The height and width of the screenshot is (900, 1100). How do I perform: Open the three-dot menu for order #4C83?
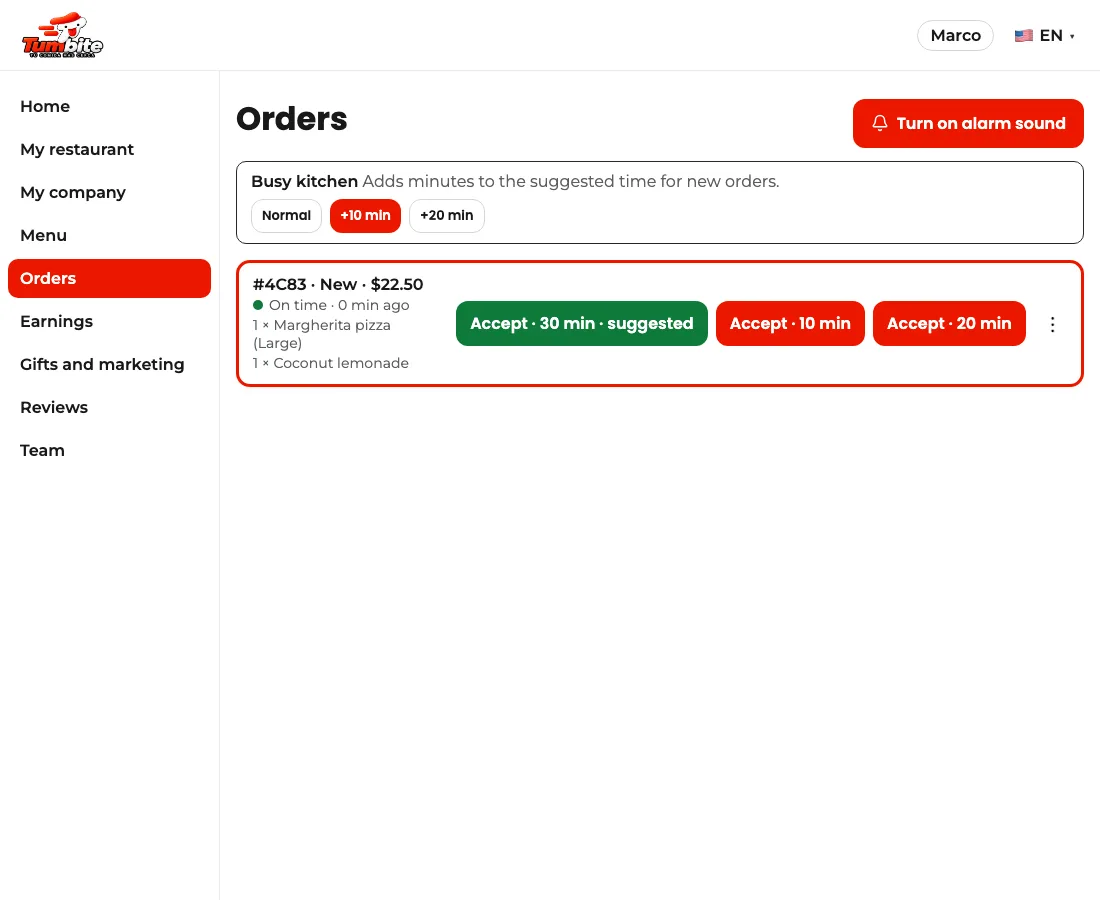click(x=1052, y=324)
